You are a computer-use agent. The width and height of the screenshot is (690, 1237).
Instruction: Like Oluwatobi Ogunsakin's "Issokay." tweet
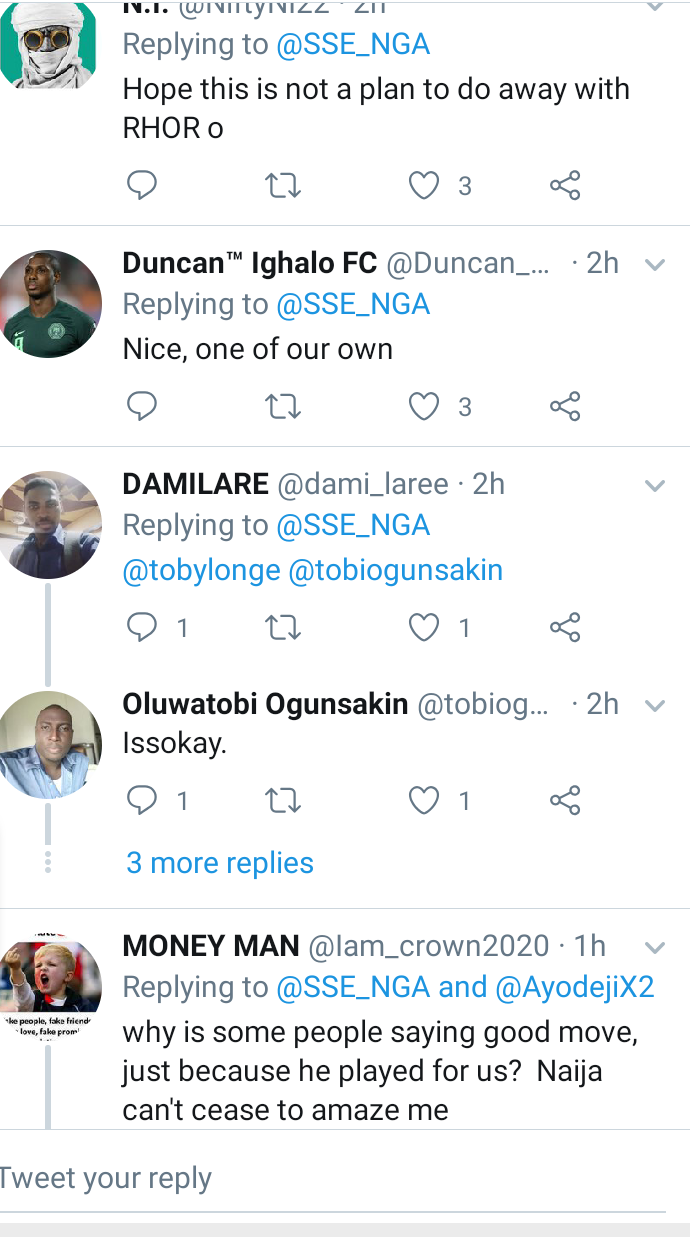pos(425,800)
